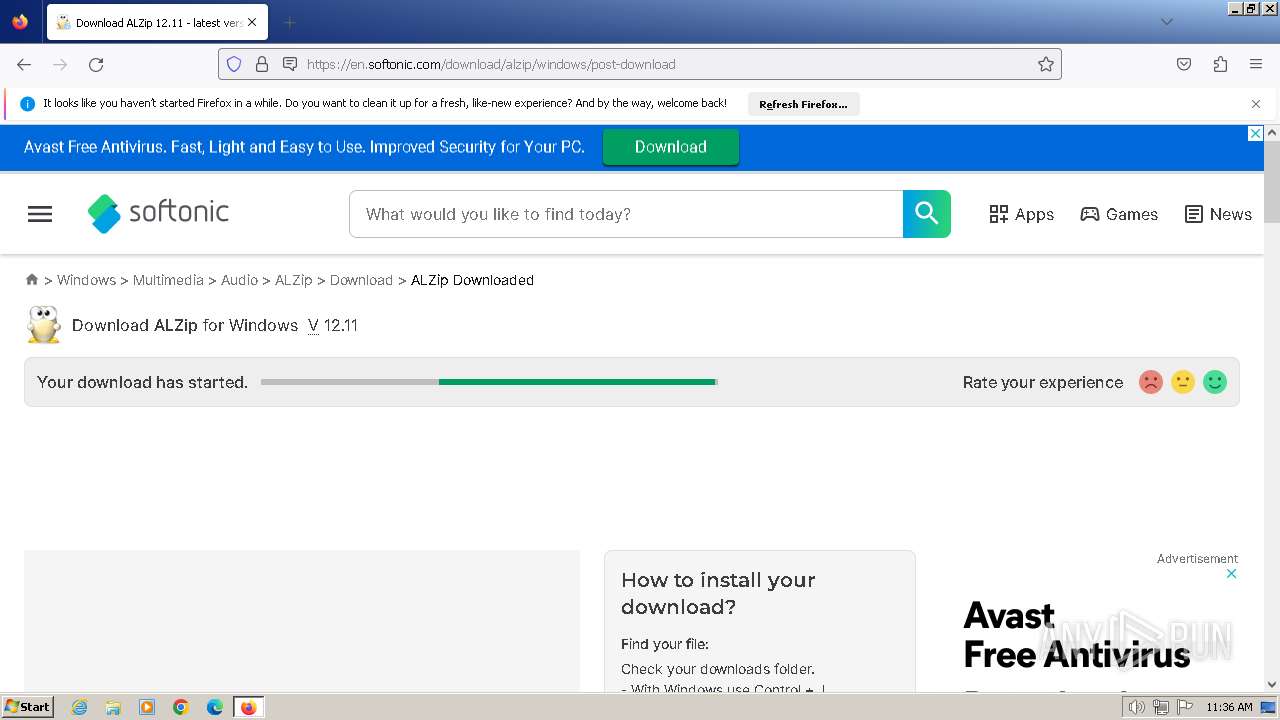The width and height of the screenshot is (1280, 720).
Task: Click the taskbar clock showing 11:36 AM
Action: point(1229,707)
